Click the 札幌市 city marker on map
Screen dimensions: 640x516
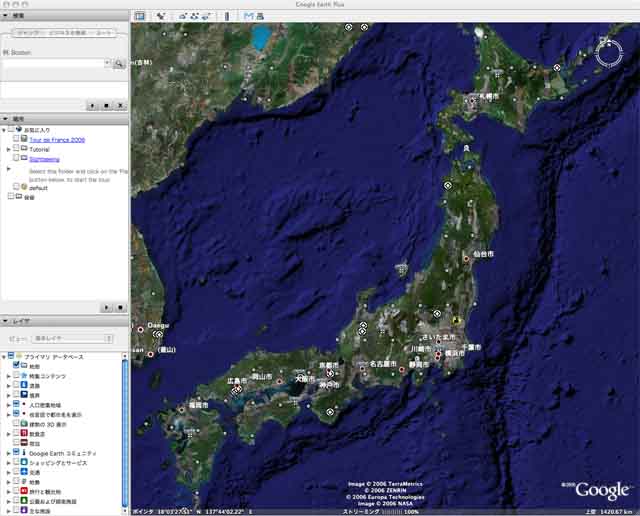pyautogui.click(x=473, y=99)
